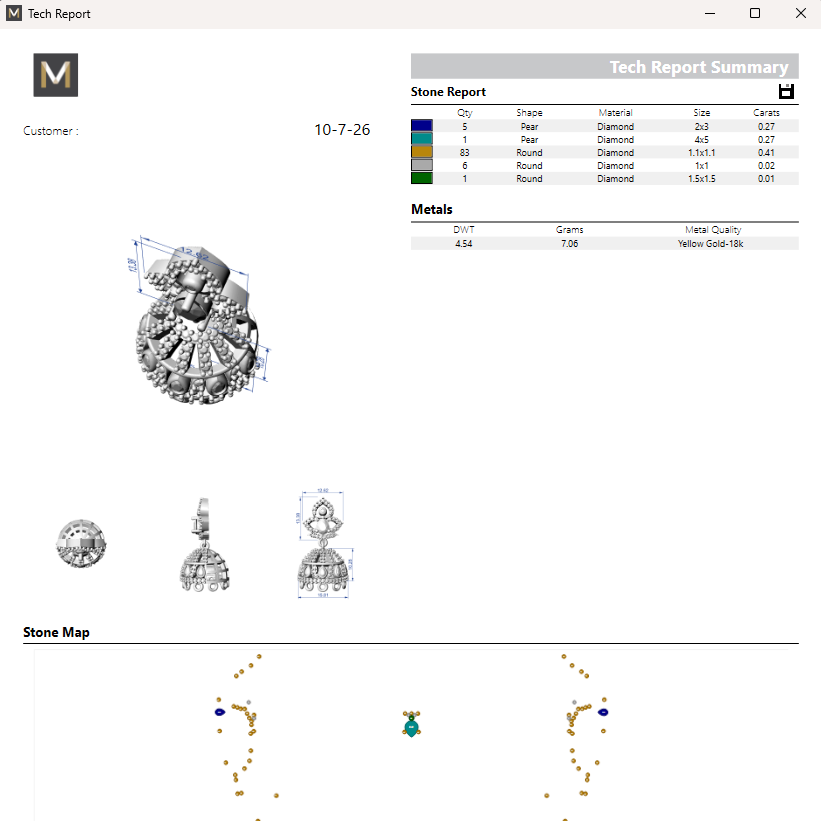
Task: Click the Customer field label
Action: (51, 131)
